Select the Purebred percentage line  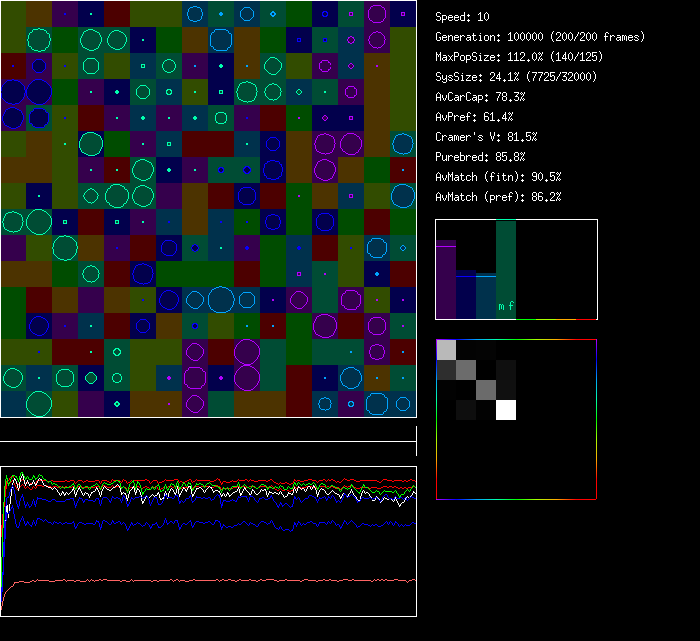480,157
